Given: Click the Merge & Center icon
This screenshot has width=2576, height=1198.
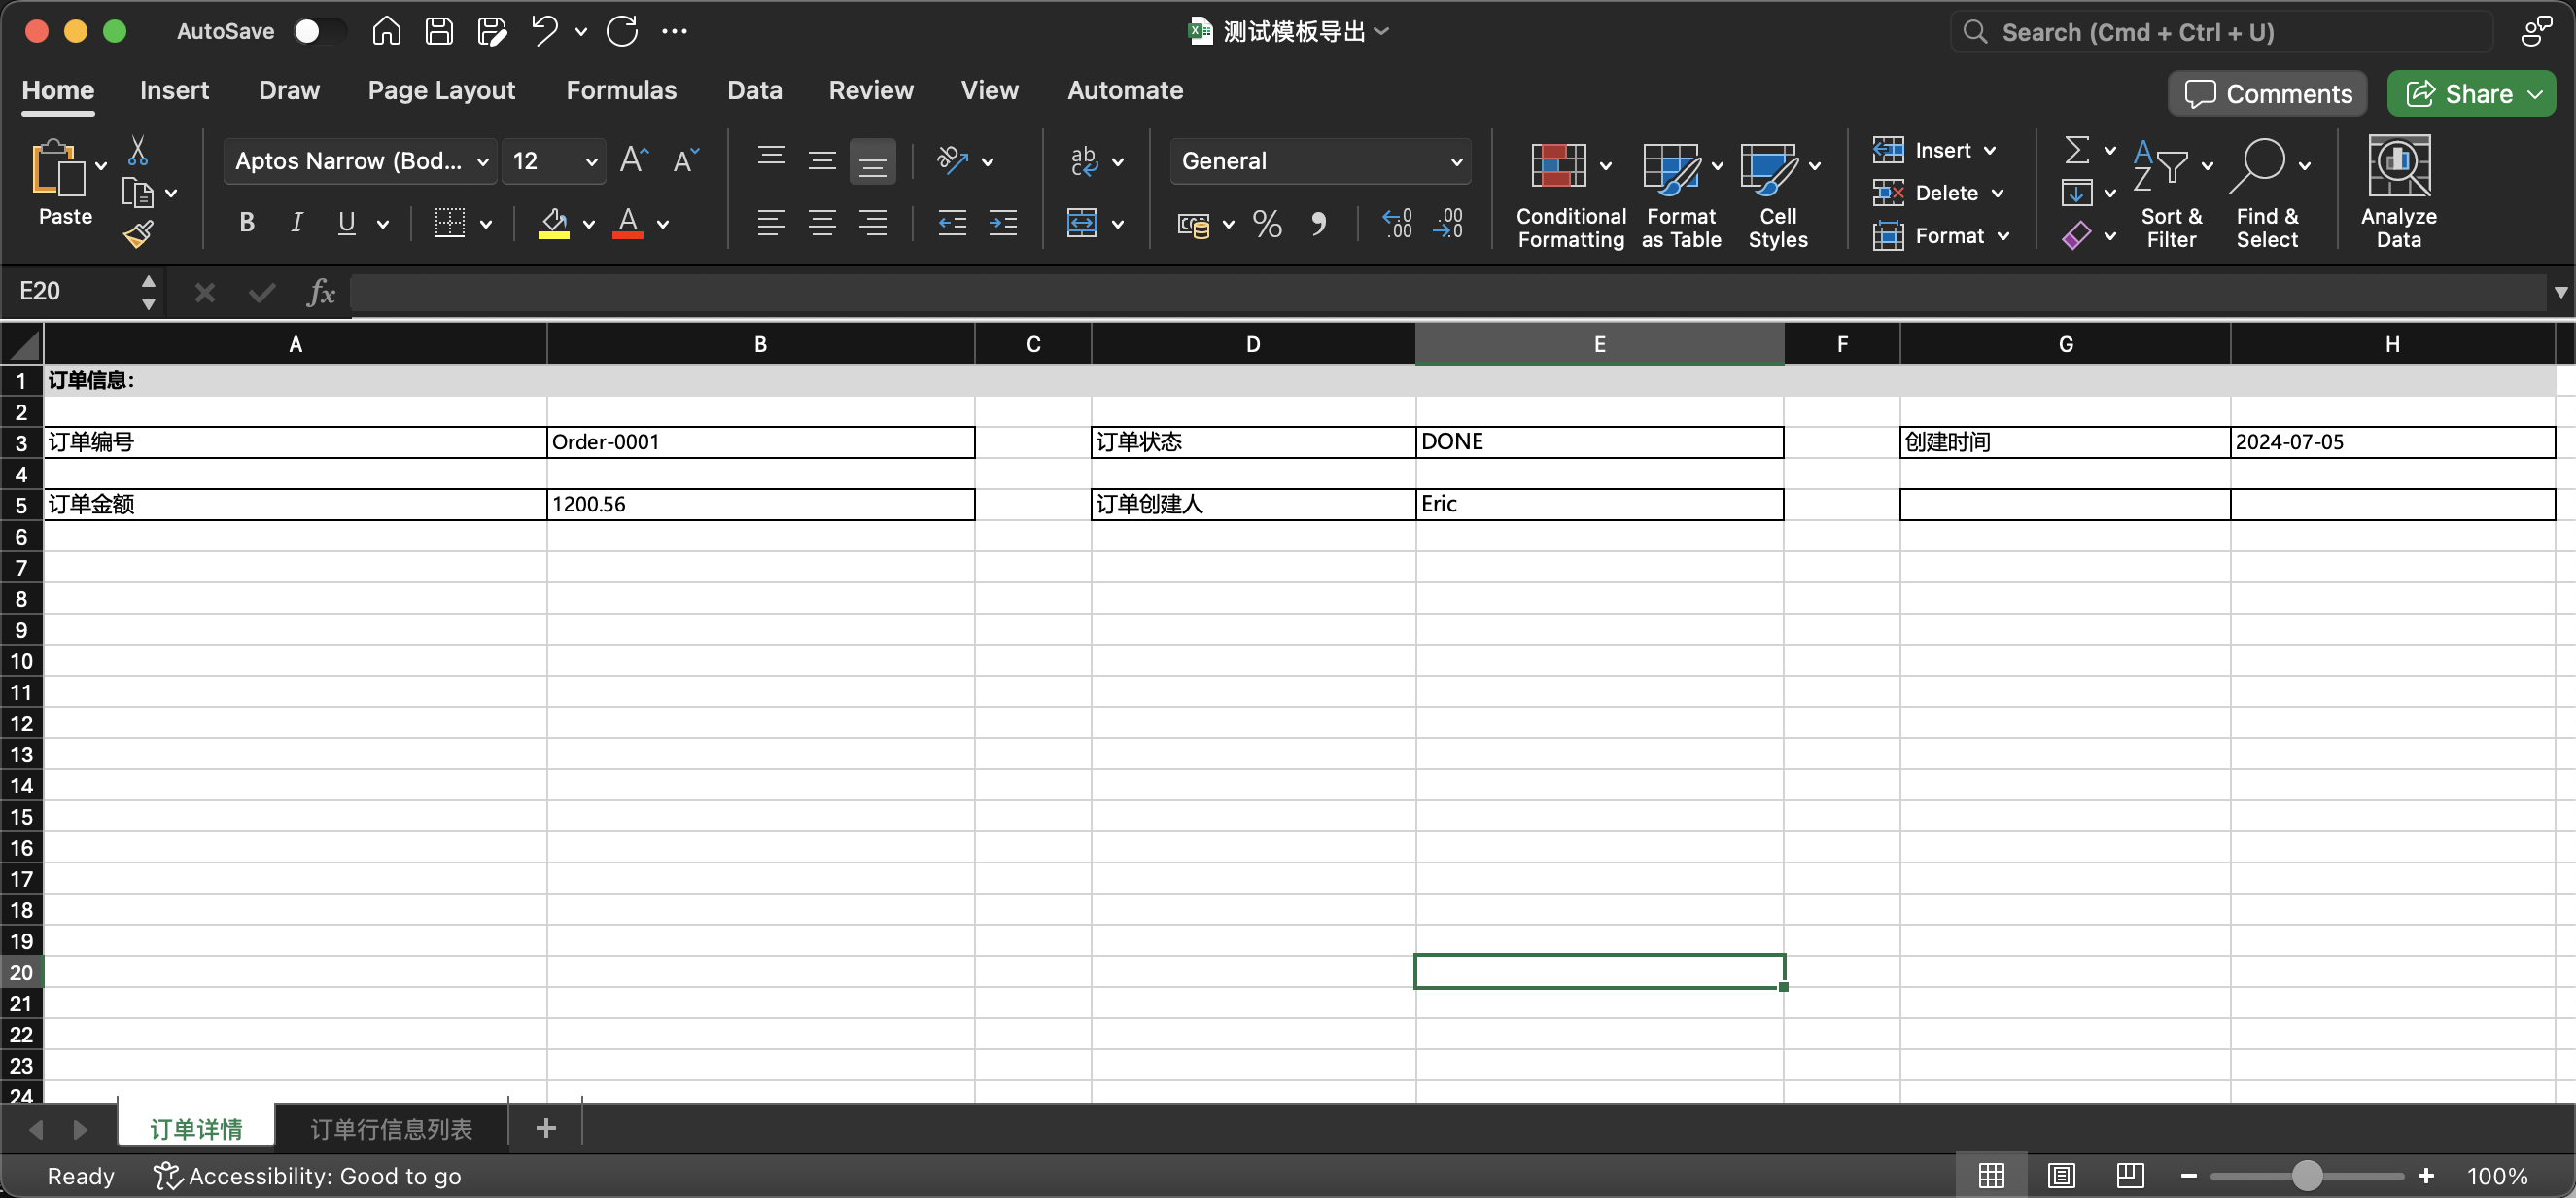Looking at the screenshot, I should tap(1082, 223).
